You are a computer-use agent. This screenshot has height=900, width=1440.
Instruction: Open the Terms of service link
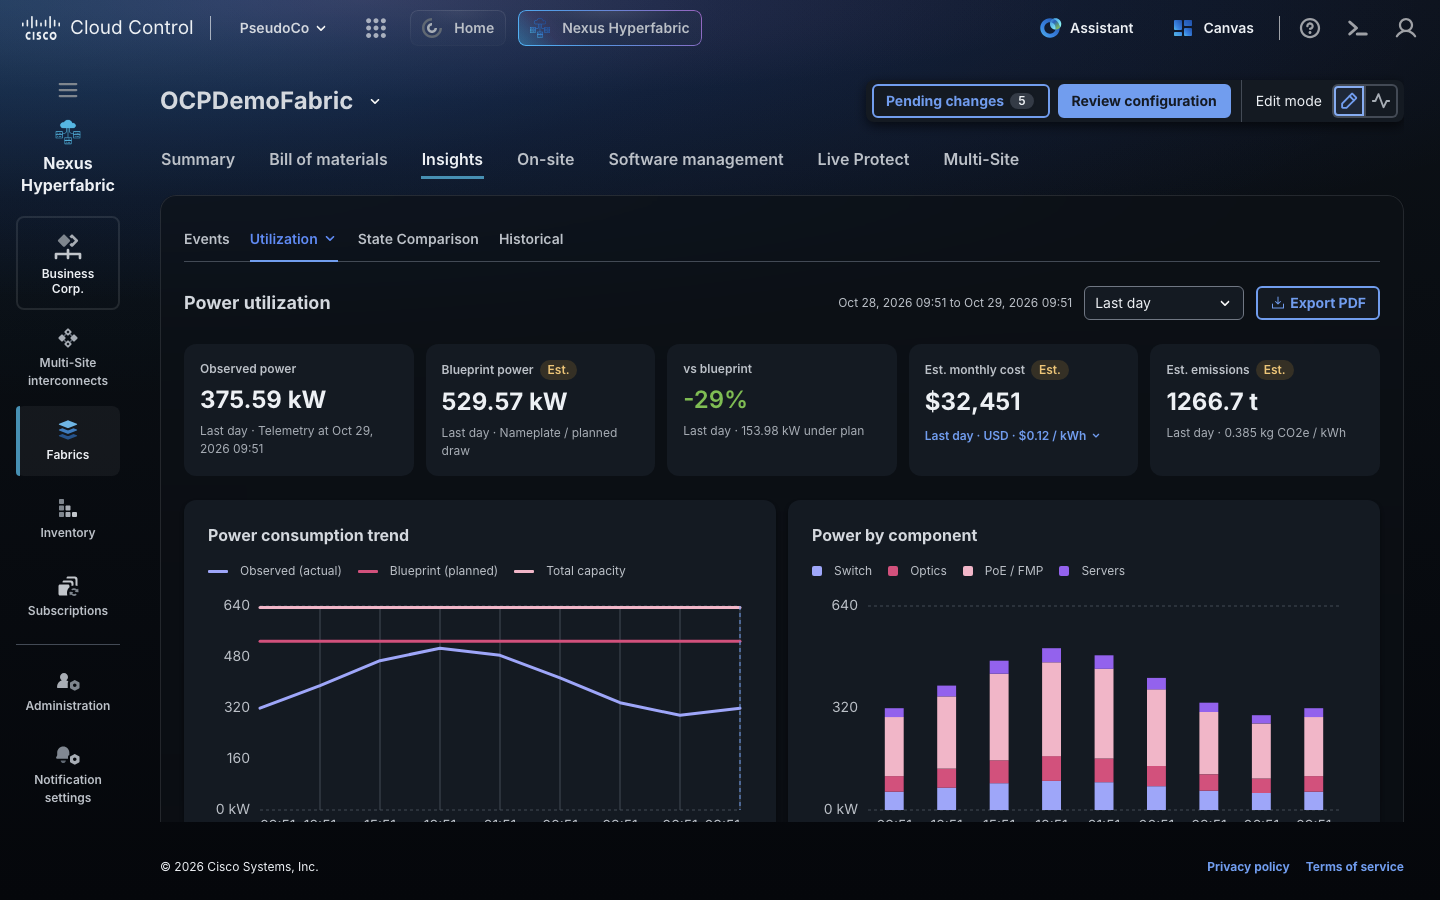(1355, 867)
